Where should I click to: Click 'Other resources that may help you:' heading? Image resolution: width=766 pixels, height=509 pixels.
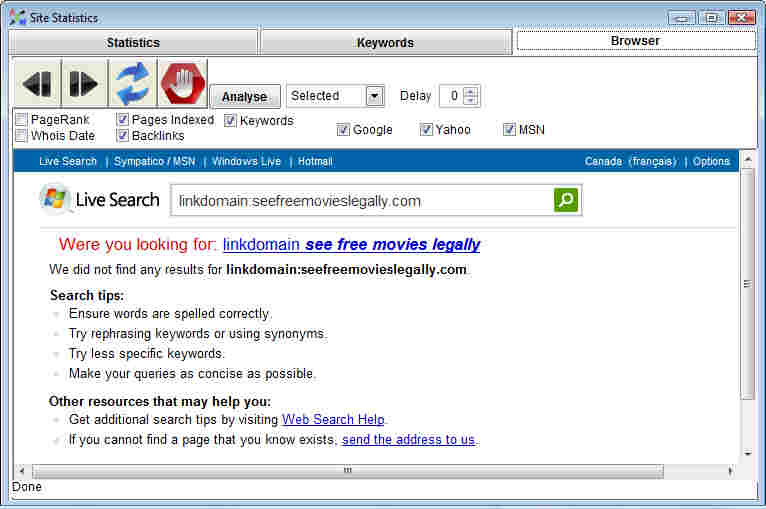pos(160,402)
